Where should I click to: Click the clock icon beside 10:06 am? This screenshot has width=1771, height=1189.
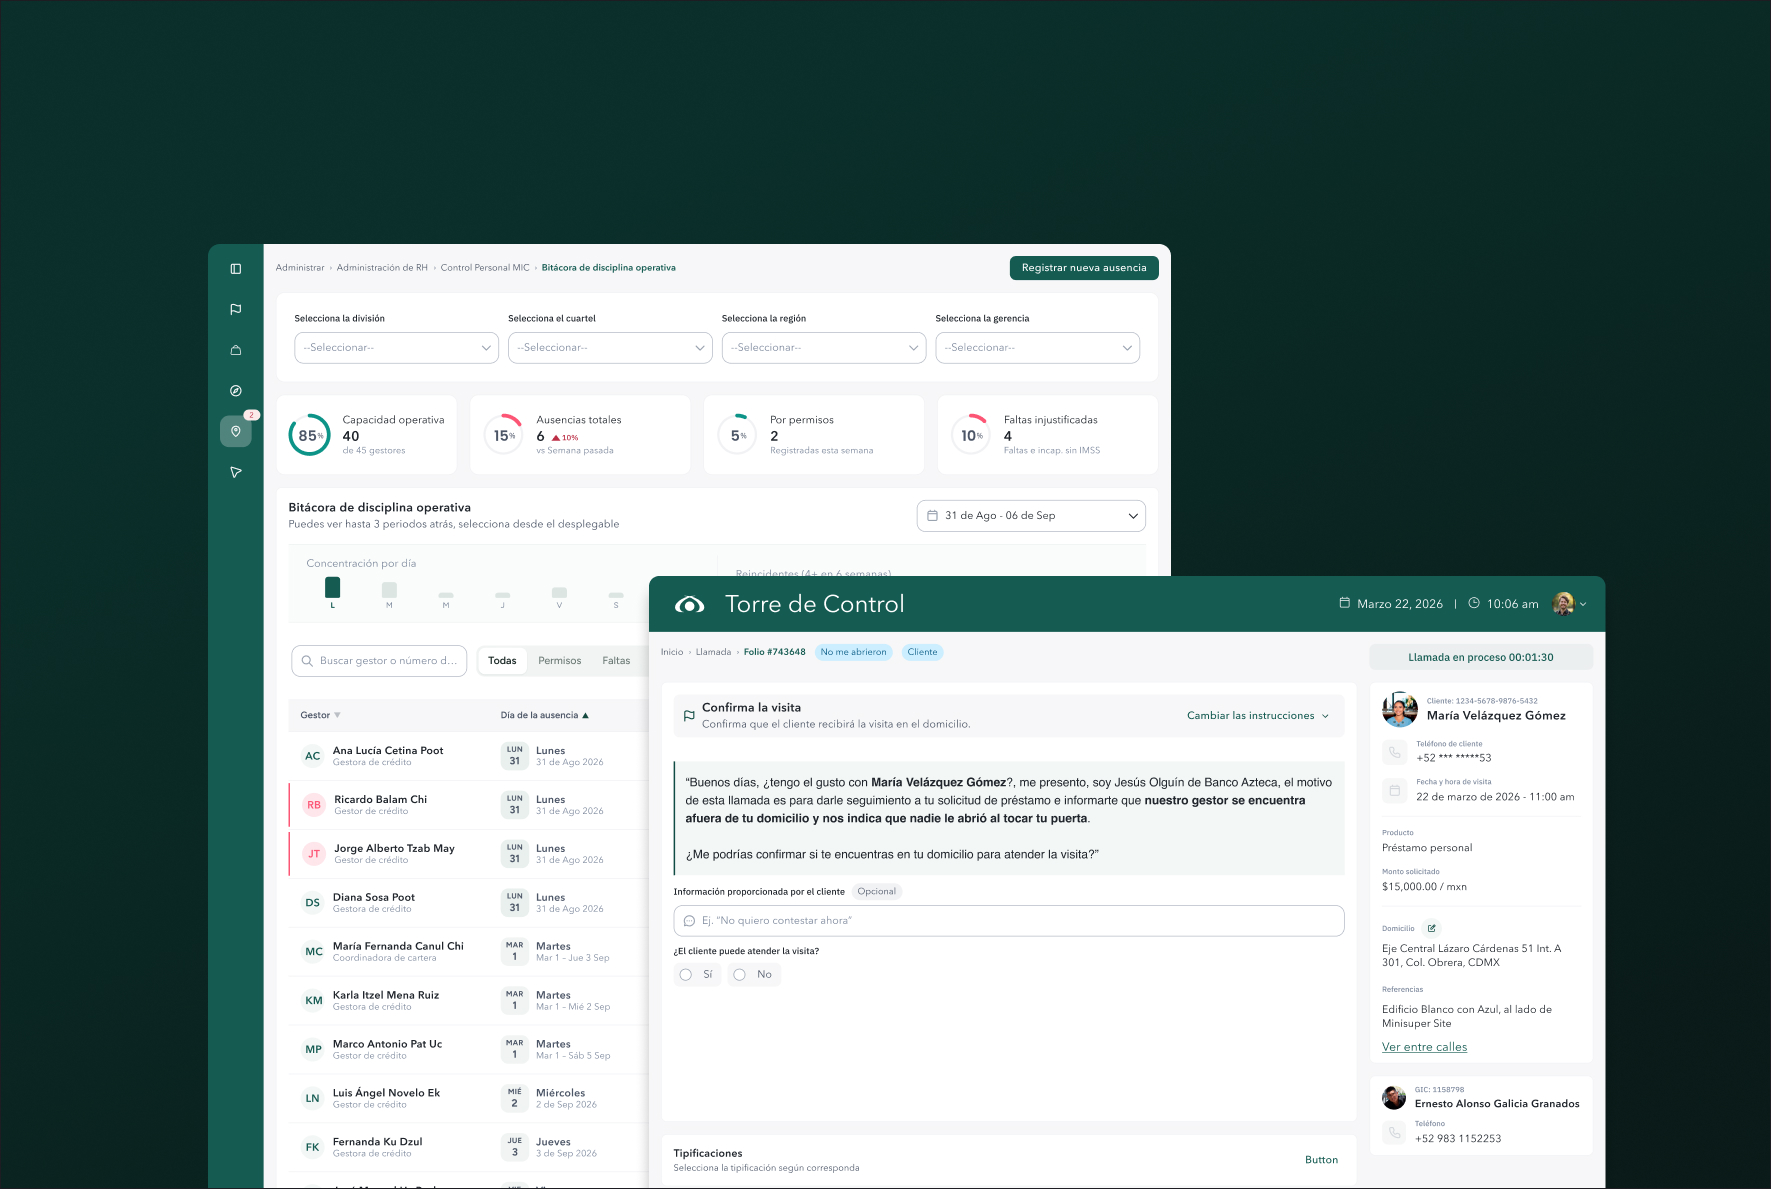[1473, 603]
